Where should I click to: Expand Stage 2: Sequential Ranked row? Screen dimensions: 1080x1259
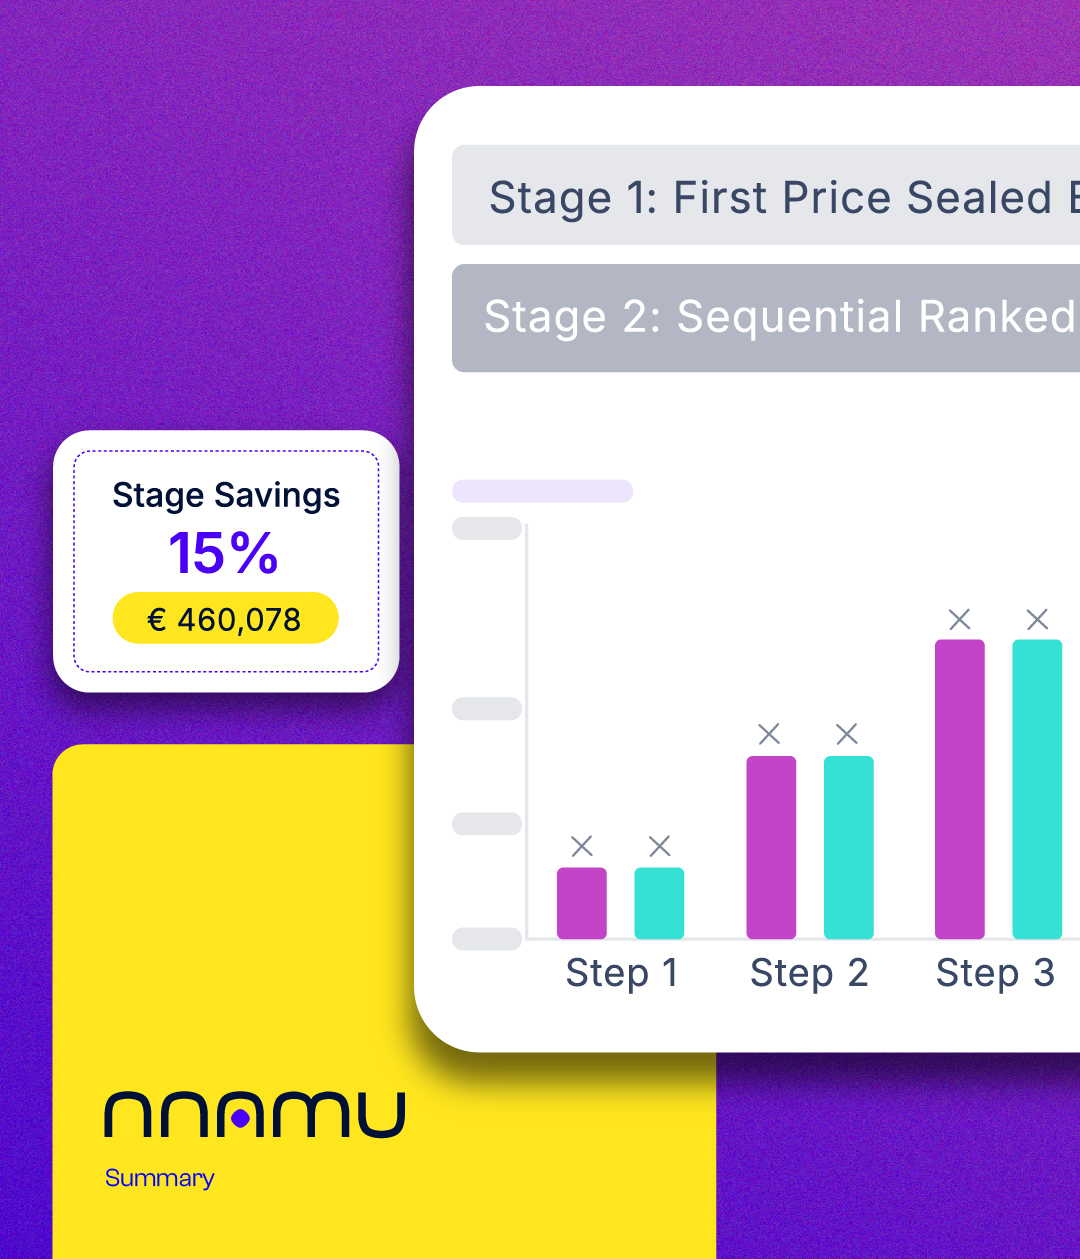(x=766, y=318)
